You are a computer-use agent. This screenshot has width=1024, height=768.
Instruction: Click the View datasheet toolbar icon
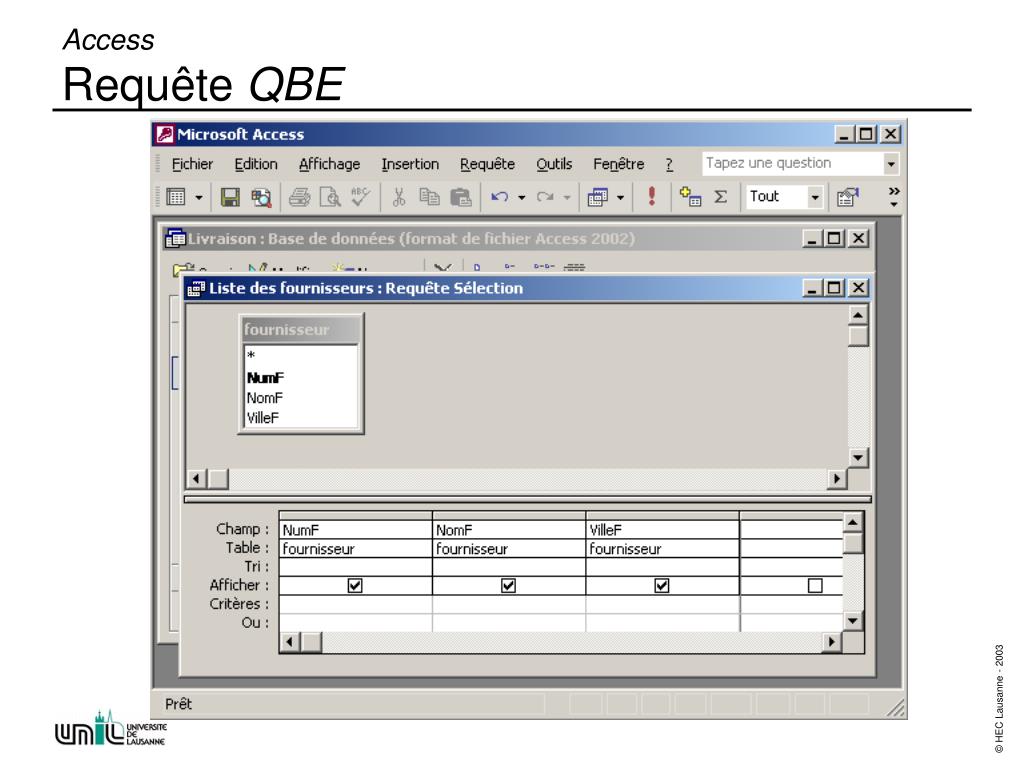click(176, 197)
